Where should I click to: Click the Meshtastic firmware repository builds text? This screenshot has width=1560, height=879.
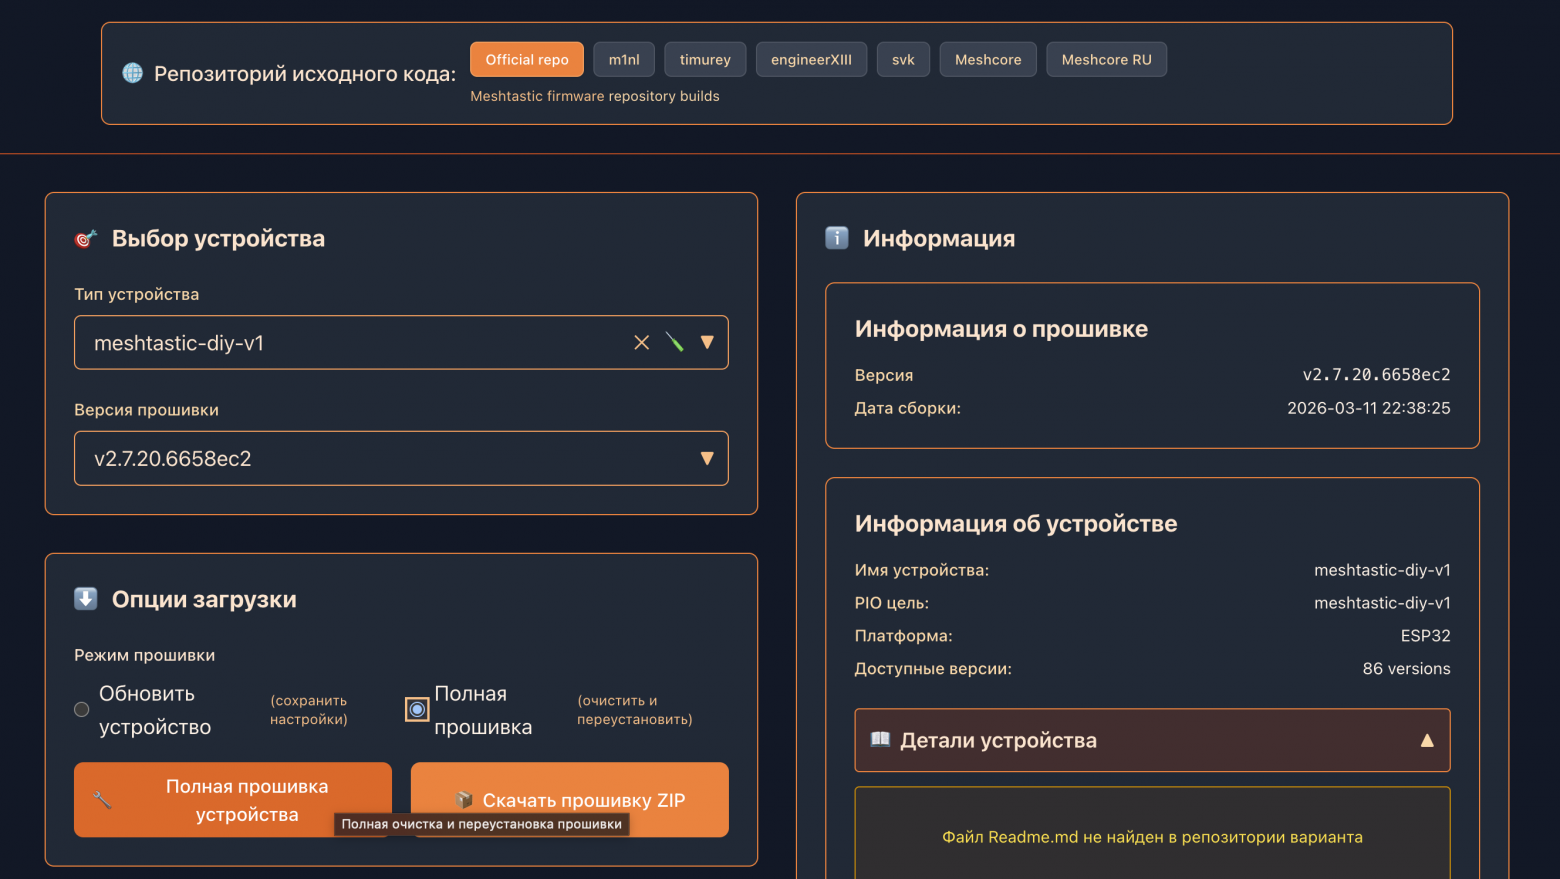click(x=595, y=96)
